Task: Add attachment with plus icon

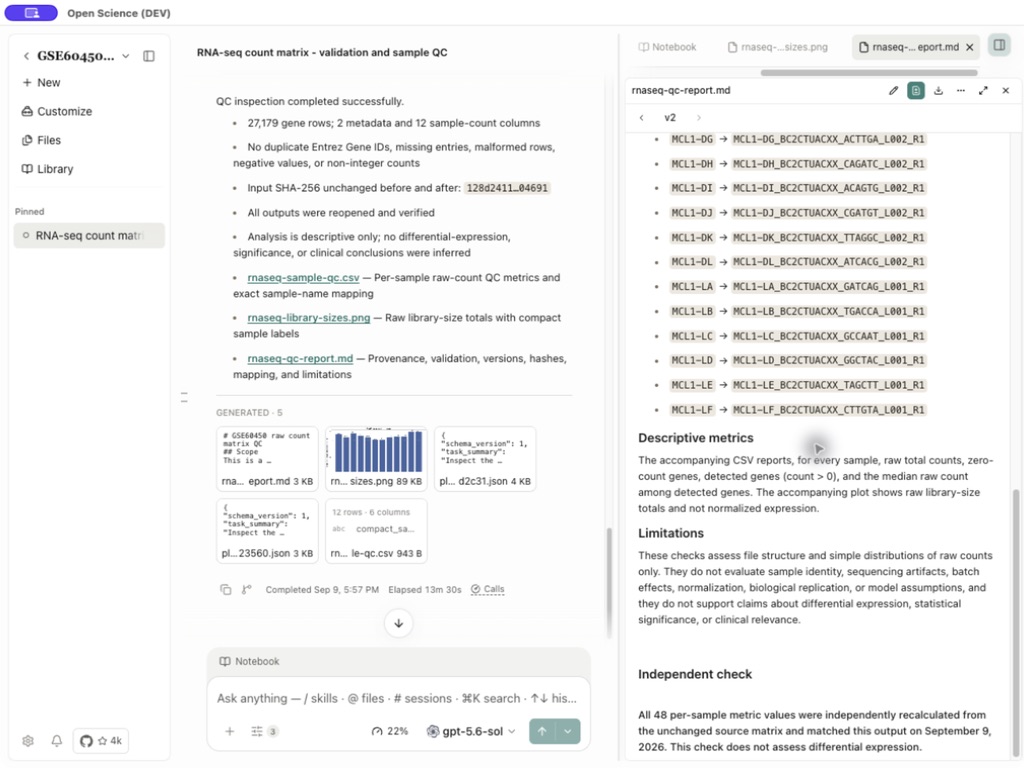Action: (x=229, y=731)
